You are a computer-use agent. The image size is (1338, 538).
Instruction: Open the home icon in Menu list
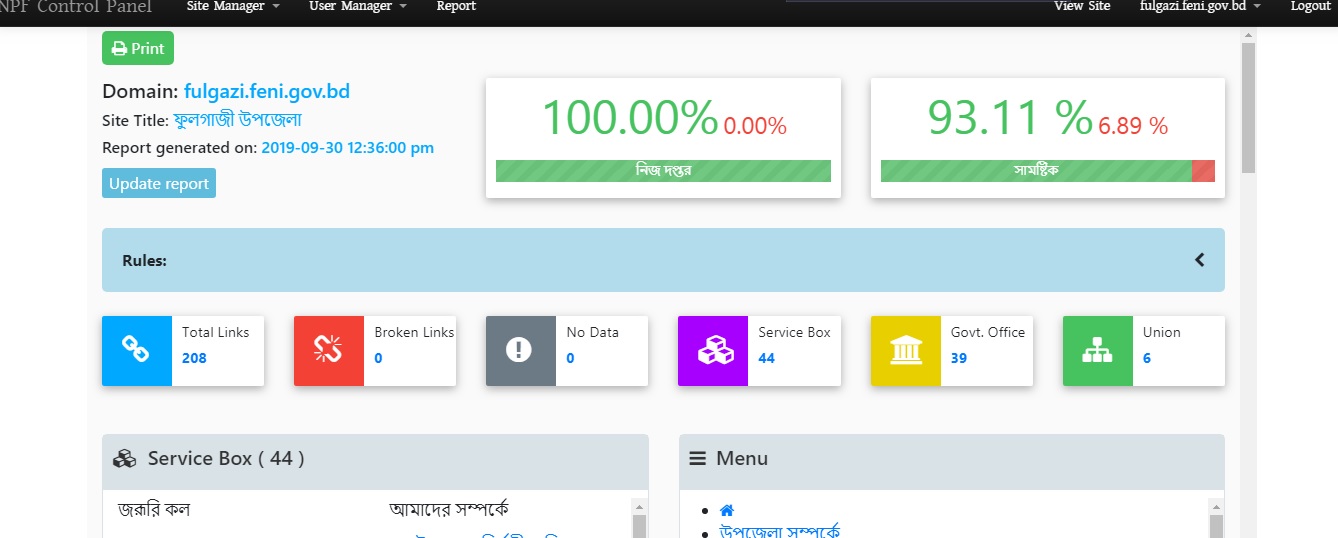point(727,511)
